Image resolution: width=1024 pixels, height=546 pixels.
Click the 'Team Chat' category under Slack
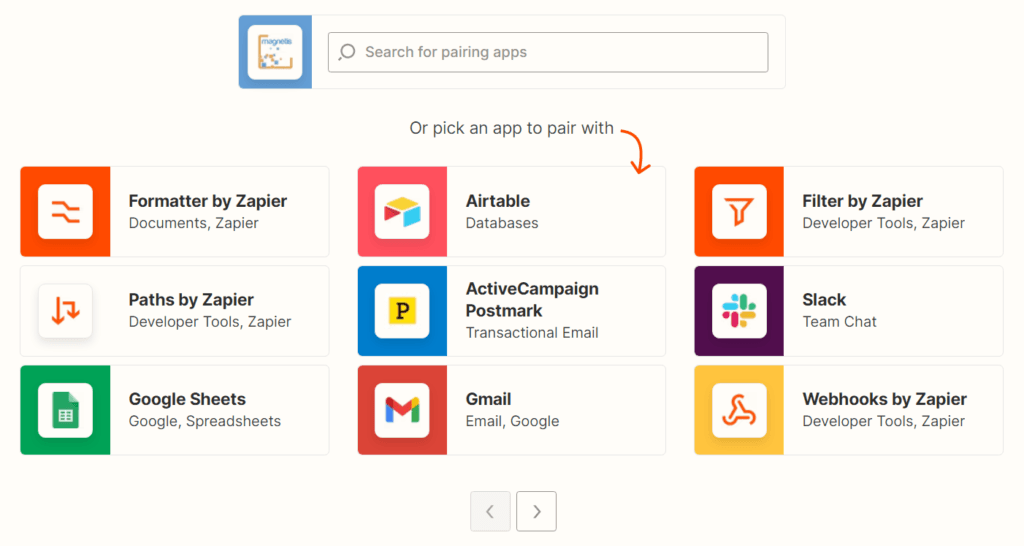[839, 322]
